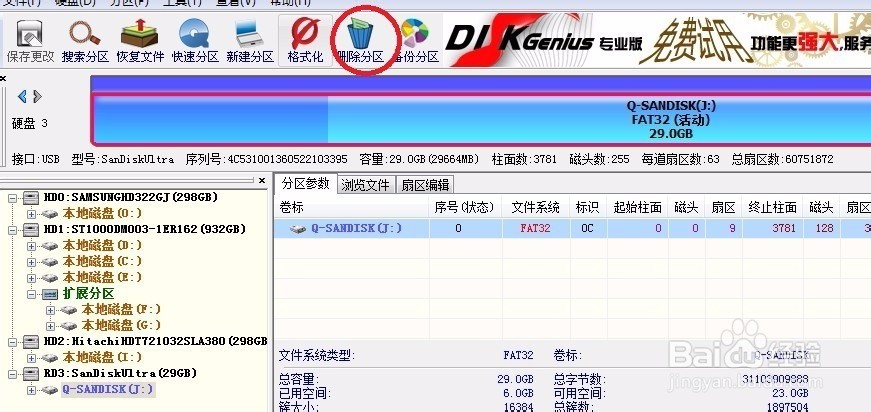The height and width of the screenshot is (412, 871).
Task: Click the 起始柱面 column header
Action: (637, 208)
